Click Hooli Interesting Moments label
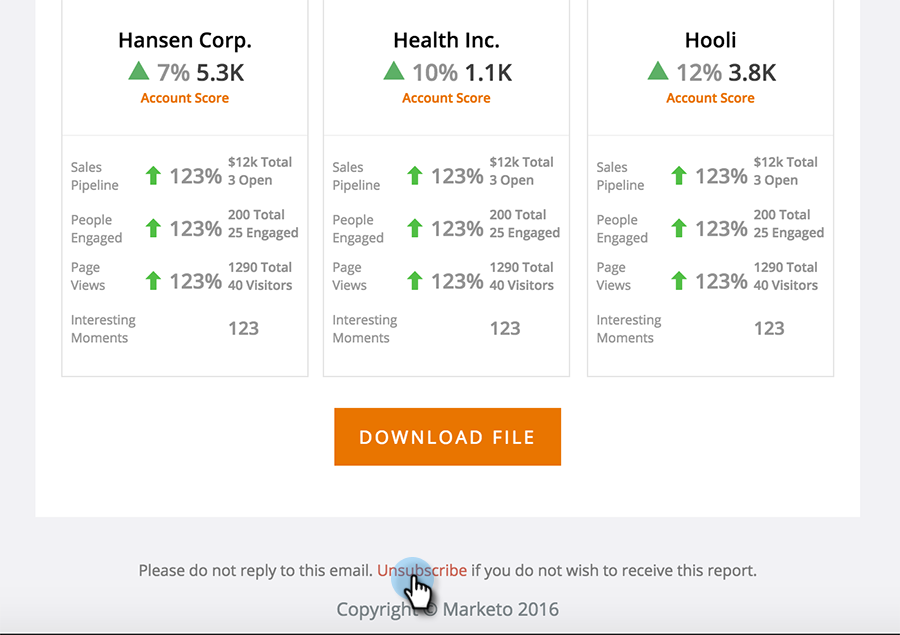 [629, 329]
